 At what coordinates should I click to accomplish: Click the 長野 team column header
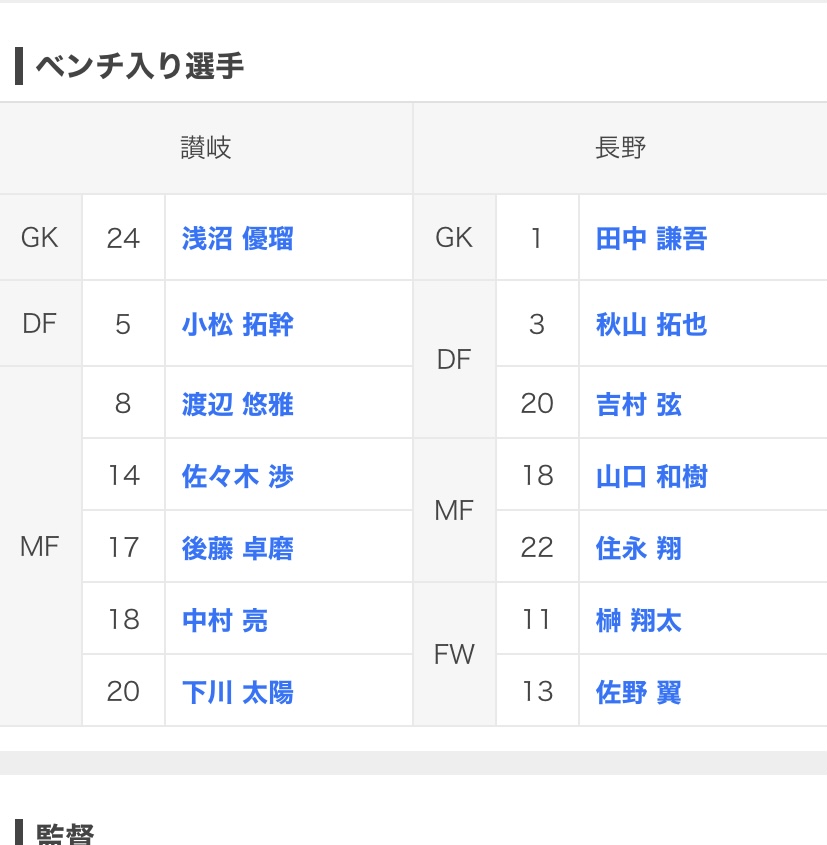pos(620,148)
